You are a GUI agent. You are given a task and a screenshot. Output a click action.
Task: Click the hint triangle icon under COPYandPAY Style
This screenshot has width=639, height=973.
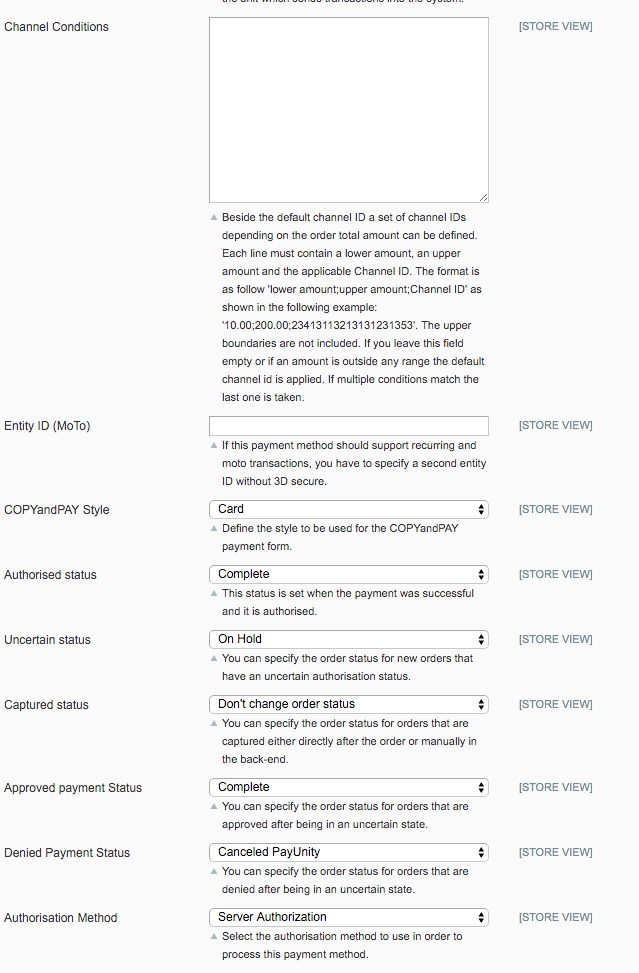pyautogui.click(x=213, y=529)
